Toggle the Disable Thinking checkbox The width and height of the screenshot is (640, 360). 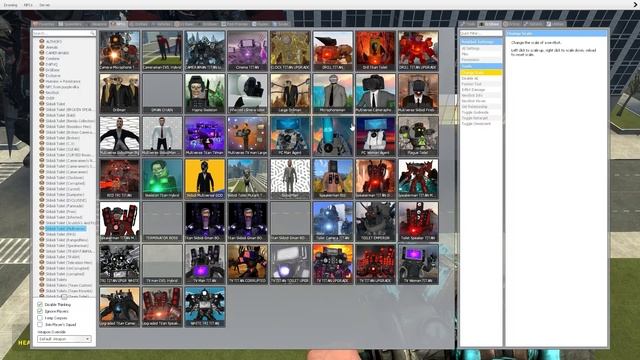(40, 304)
